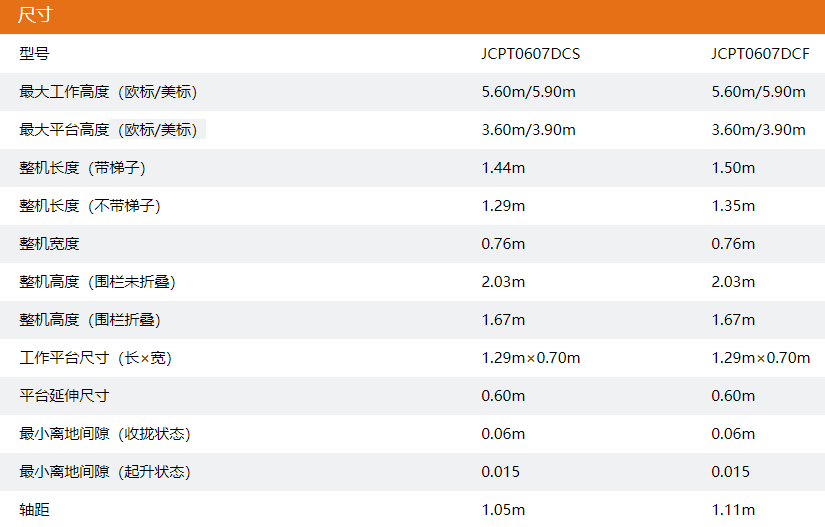Click JCPT0607DCF value in 最大平台高度 row

(758, 130)
